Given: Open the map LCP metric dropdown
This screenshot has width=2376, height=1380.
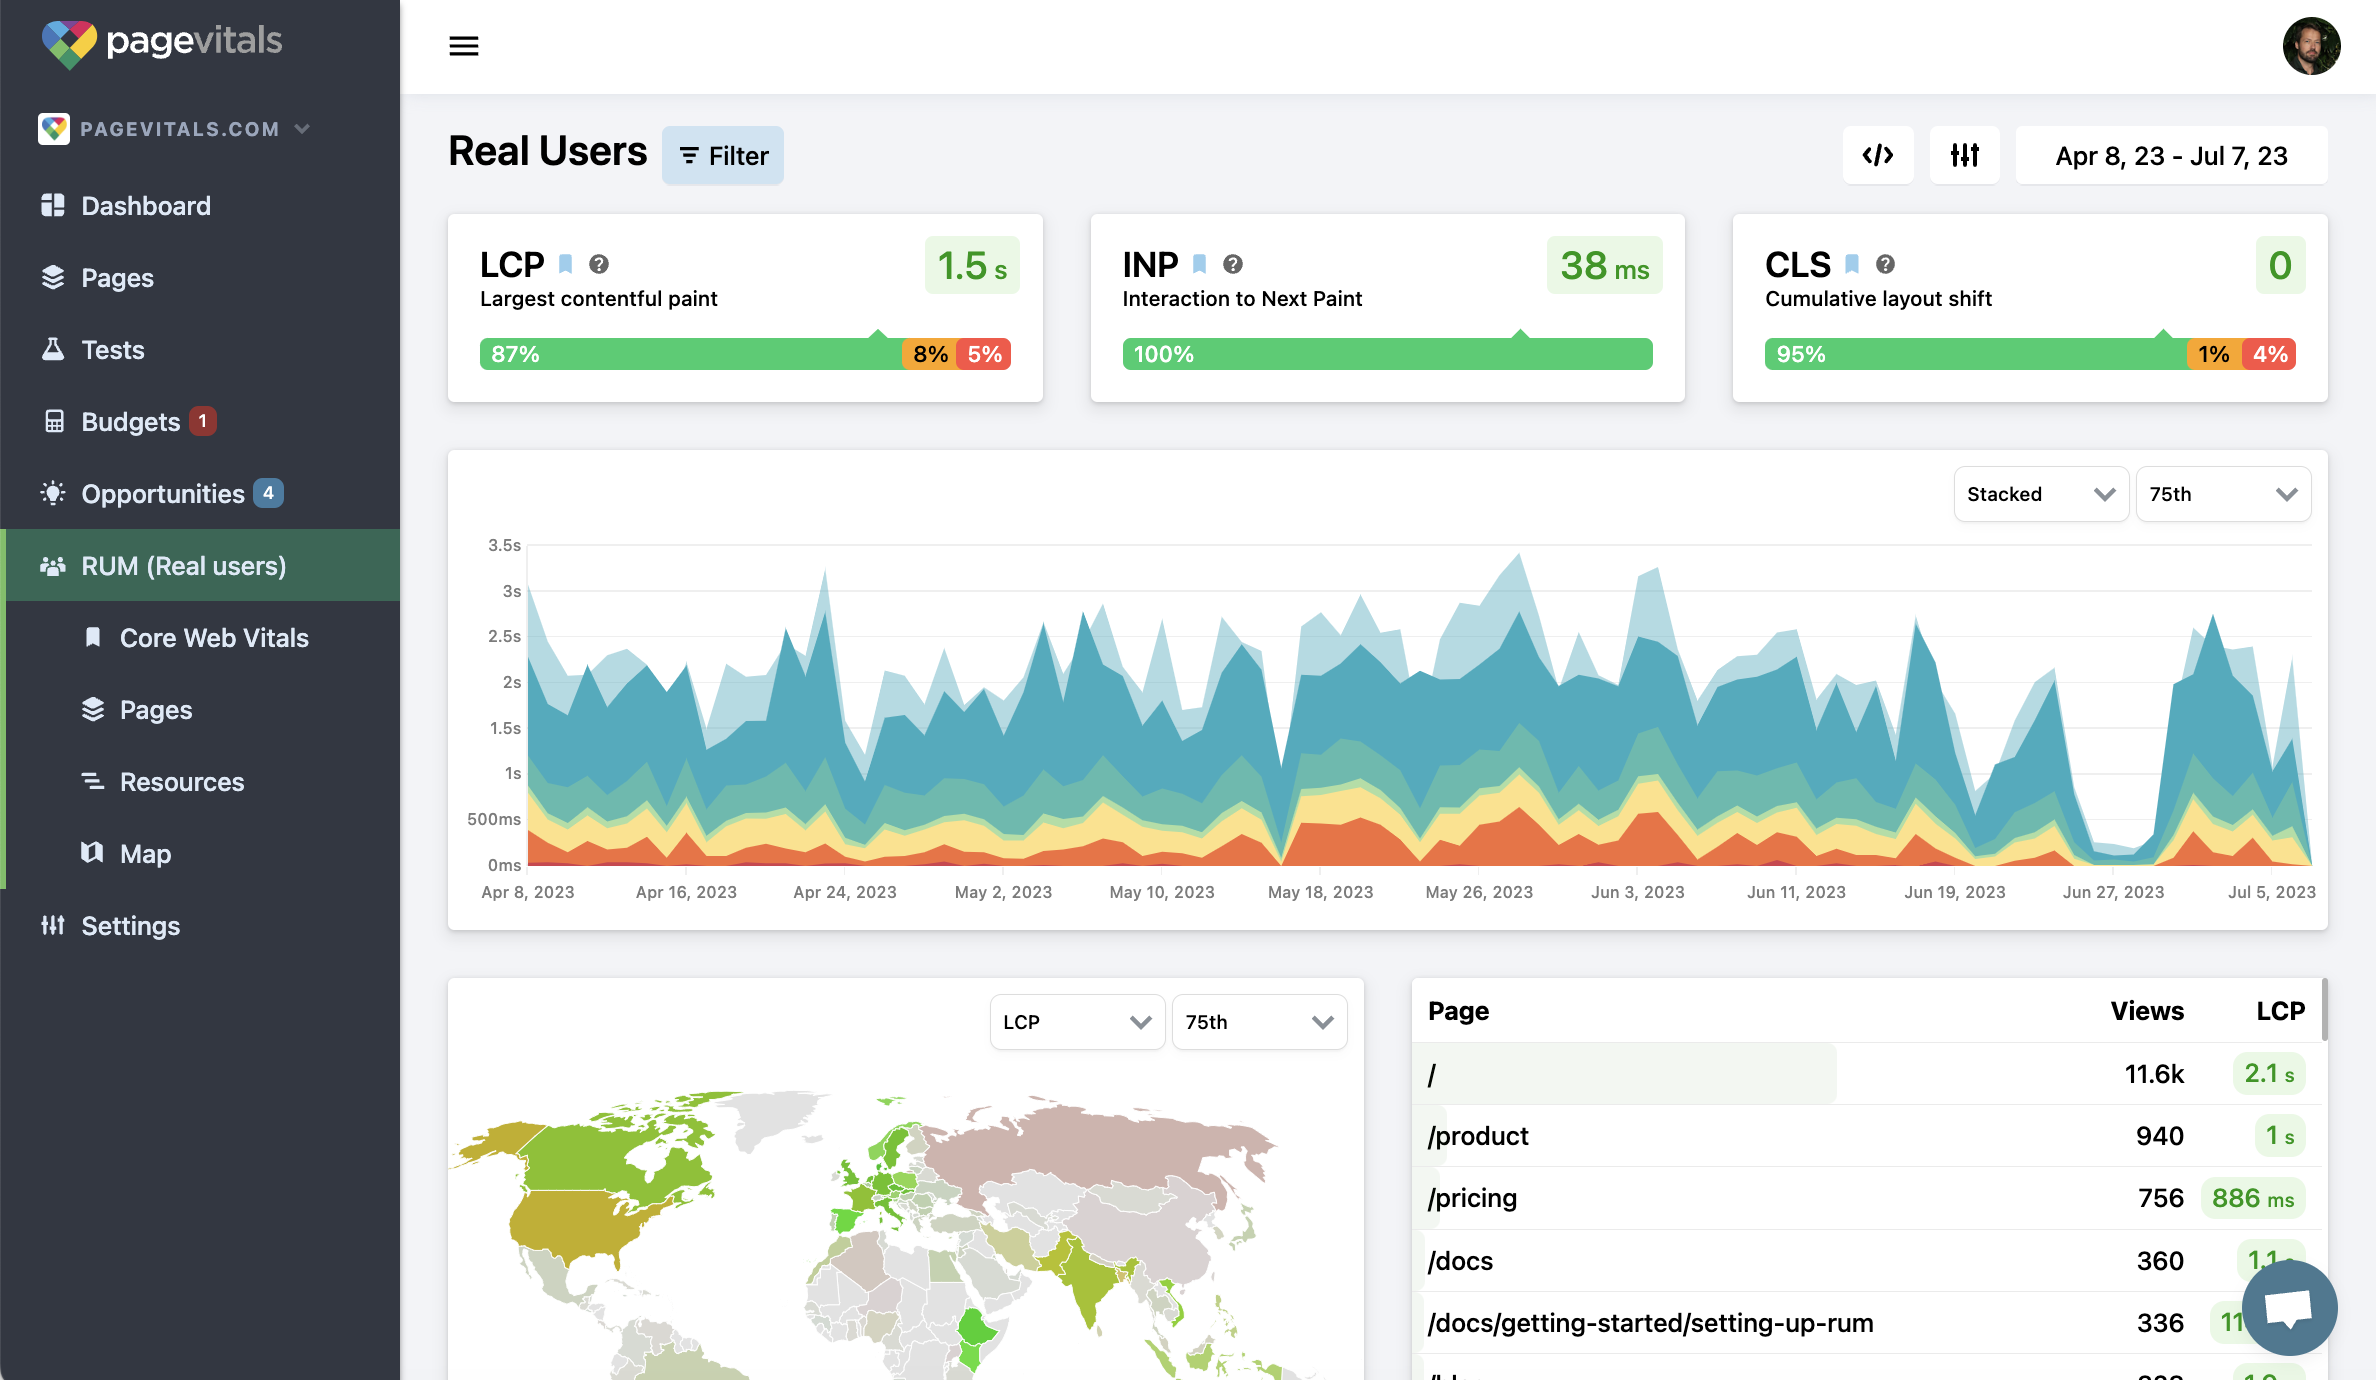Looking at the screenshot, I should coord(1076,1022).
